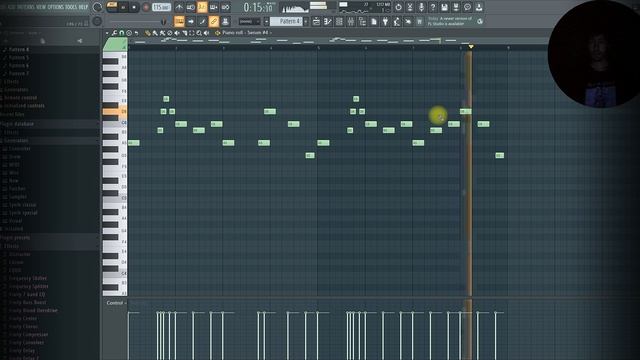
Task: Click the highlighted D6 piano key
Action: (115, 111)
